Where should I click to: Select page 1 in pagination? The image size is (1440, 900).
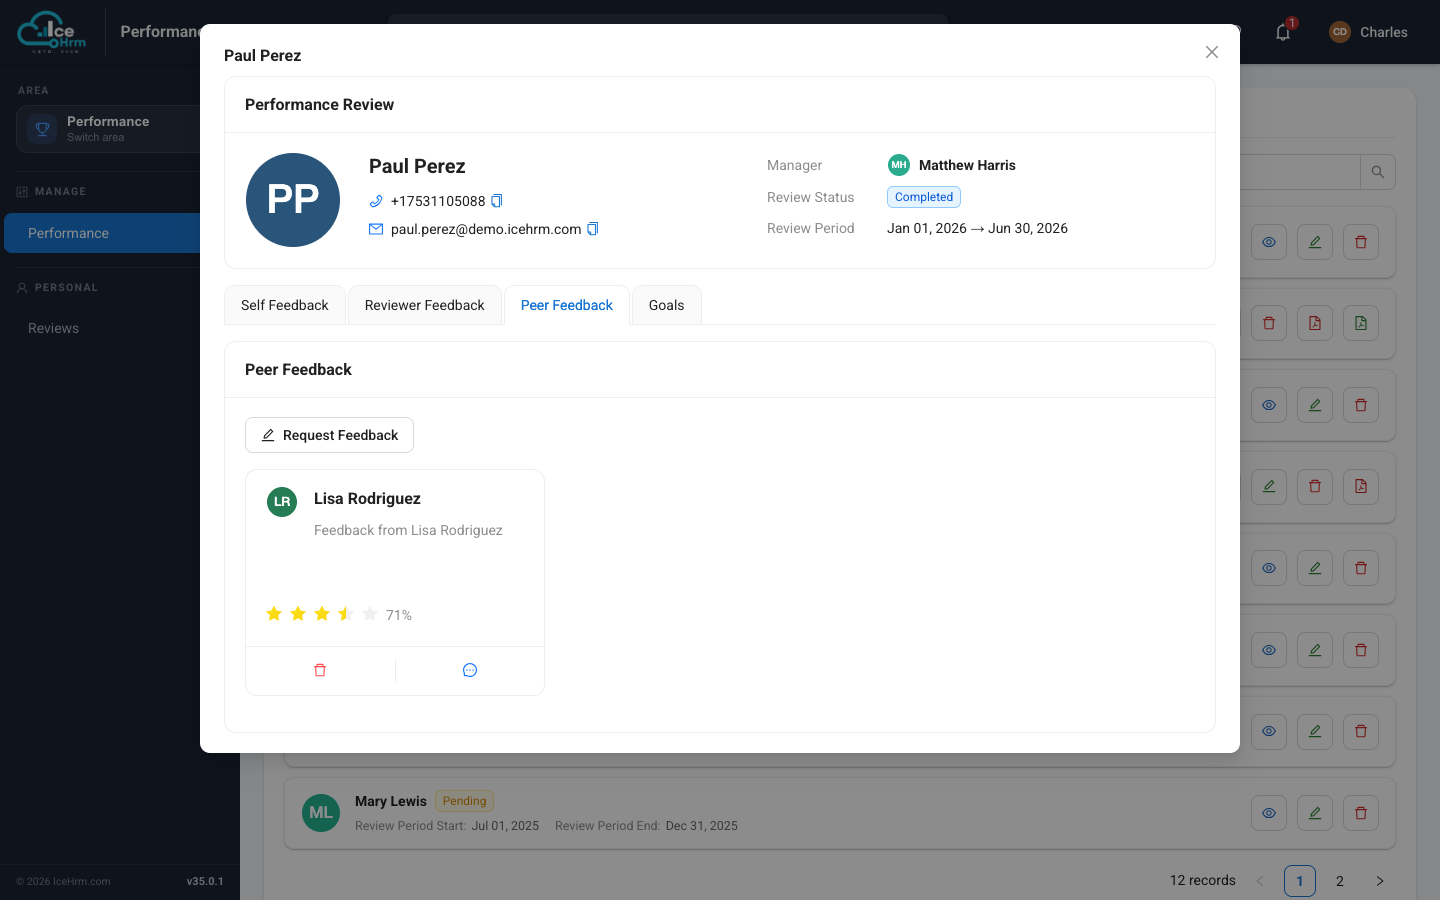point(1300,881)
